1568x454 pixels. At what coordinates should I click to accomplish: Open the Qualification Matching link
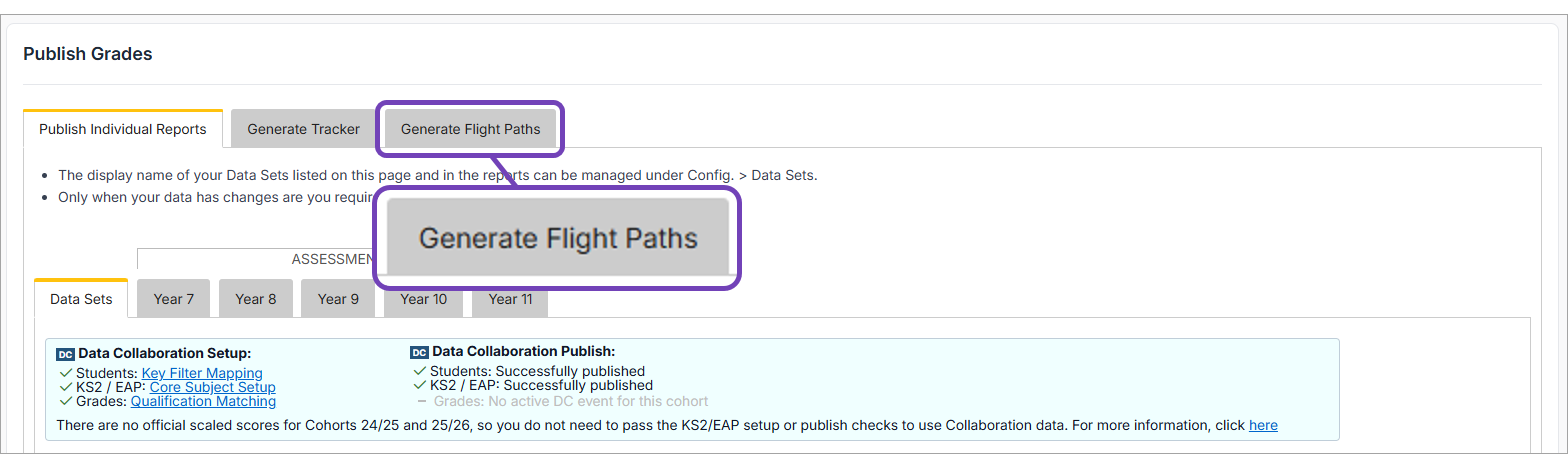pyautogui.click(x=203, y=402)
